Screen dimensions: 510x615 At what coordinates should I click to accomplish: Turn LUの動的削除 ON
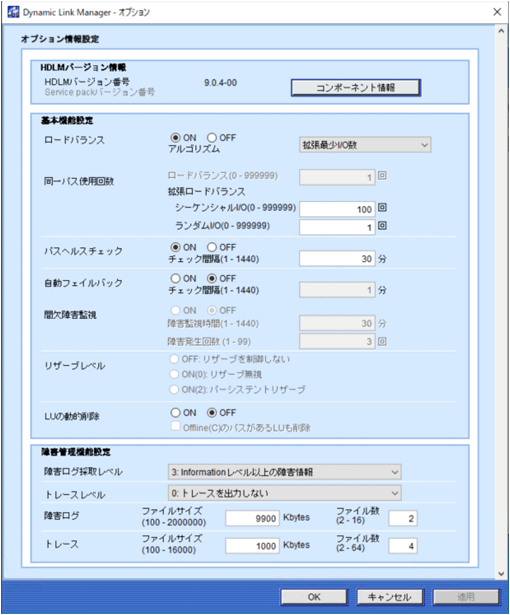[x=175, y=413]
